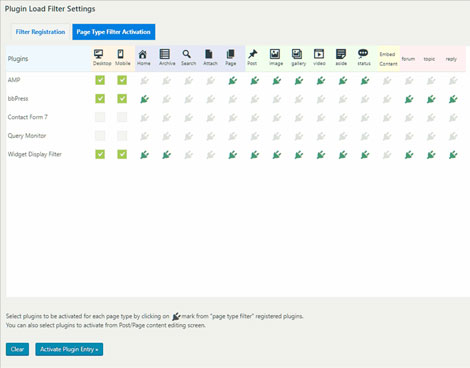470x368 pixels.
Task: Click the Activate Plugin Entry button
Action: click(69, 349)
